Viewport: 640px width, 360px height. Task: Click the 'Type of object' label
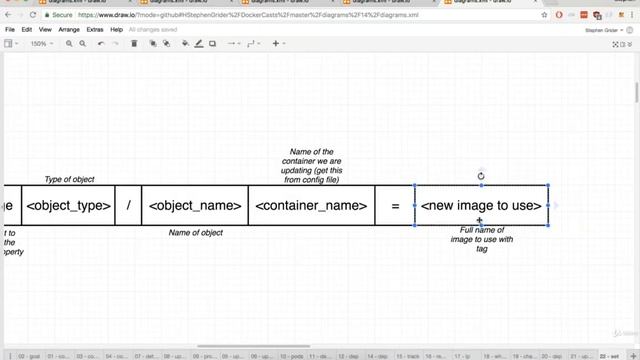tap(69, 179)
